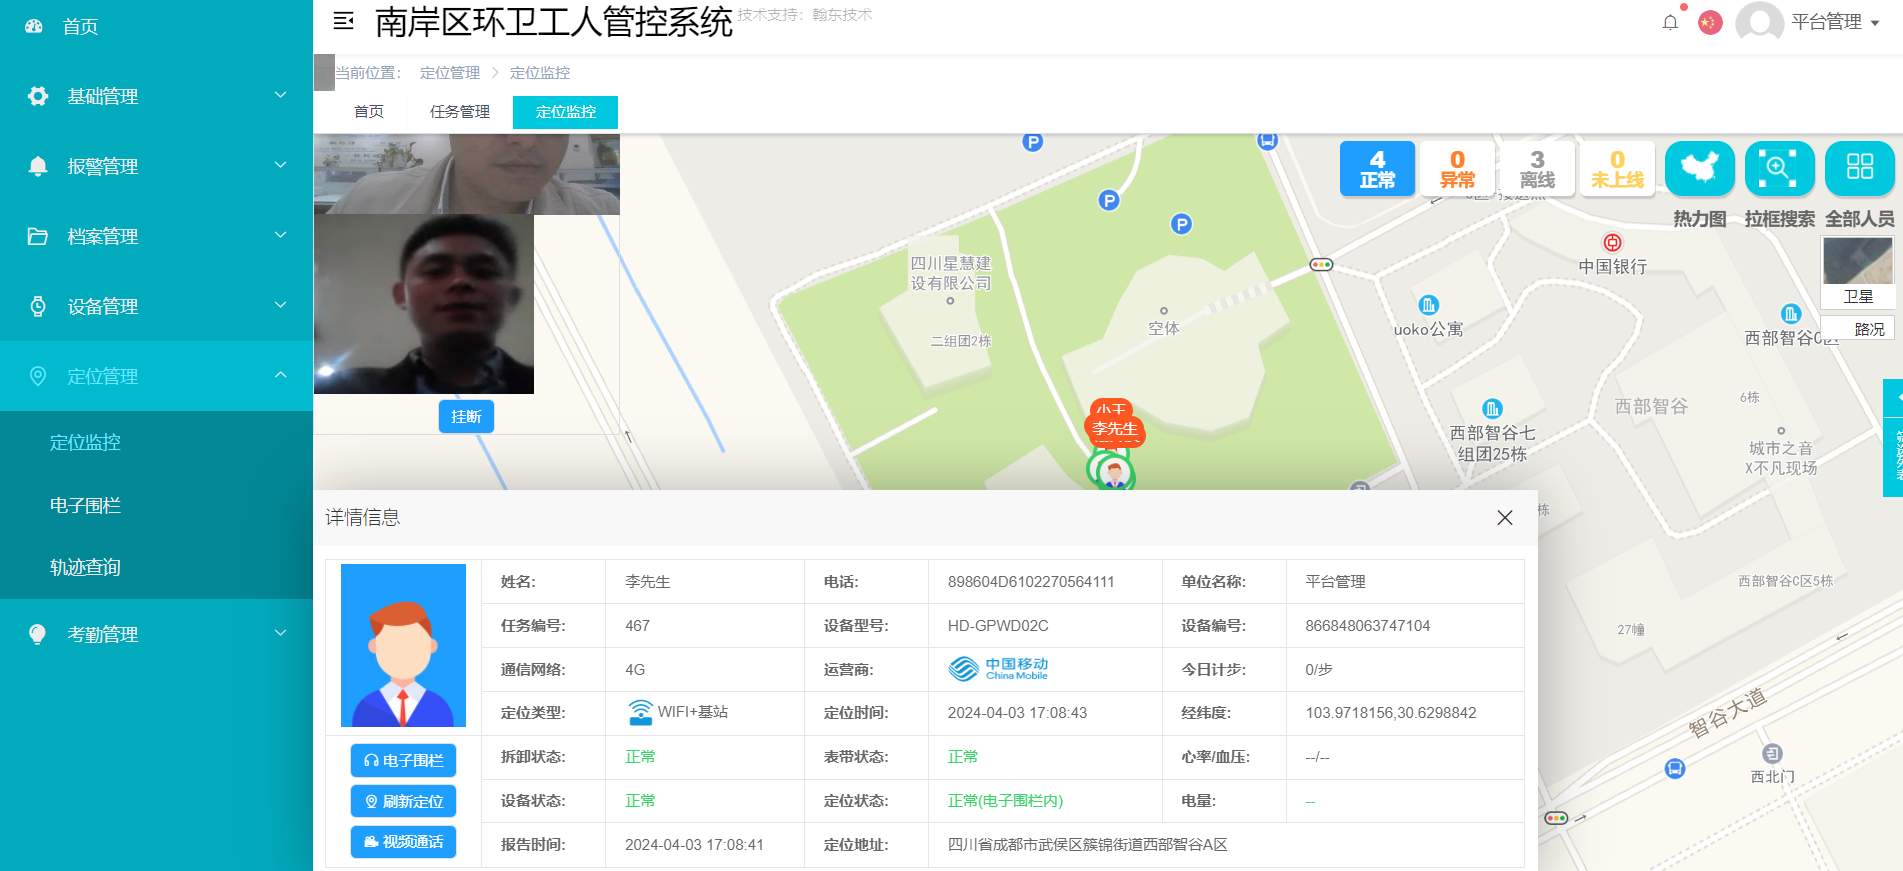The image size is (1903, 871).
Task: Open the notification bell
Action: [1670, 22]
